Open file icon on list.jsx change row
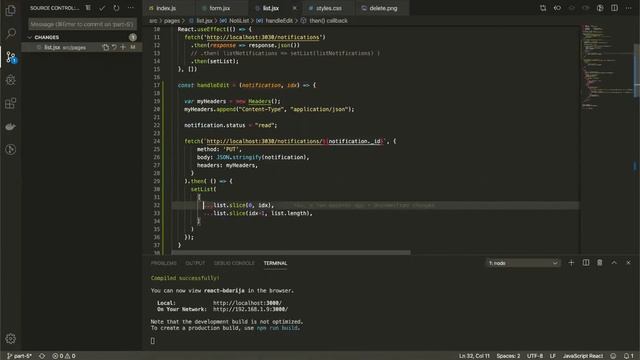Image resolution: width=640 pixels, height=360 pixels. pos(105,47)
